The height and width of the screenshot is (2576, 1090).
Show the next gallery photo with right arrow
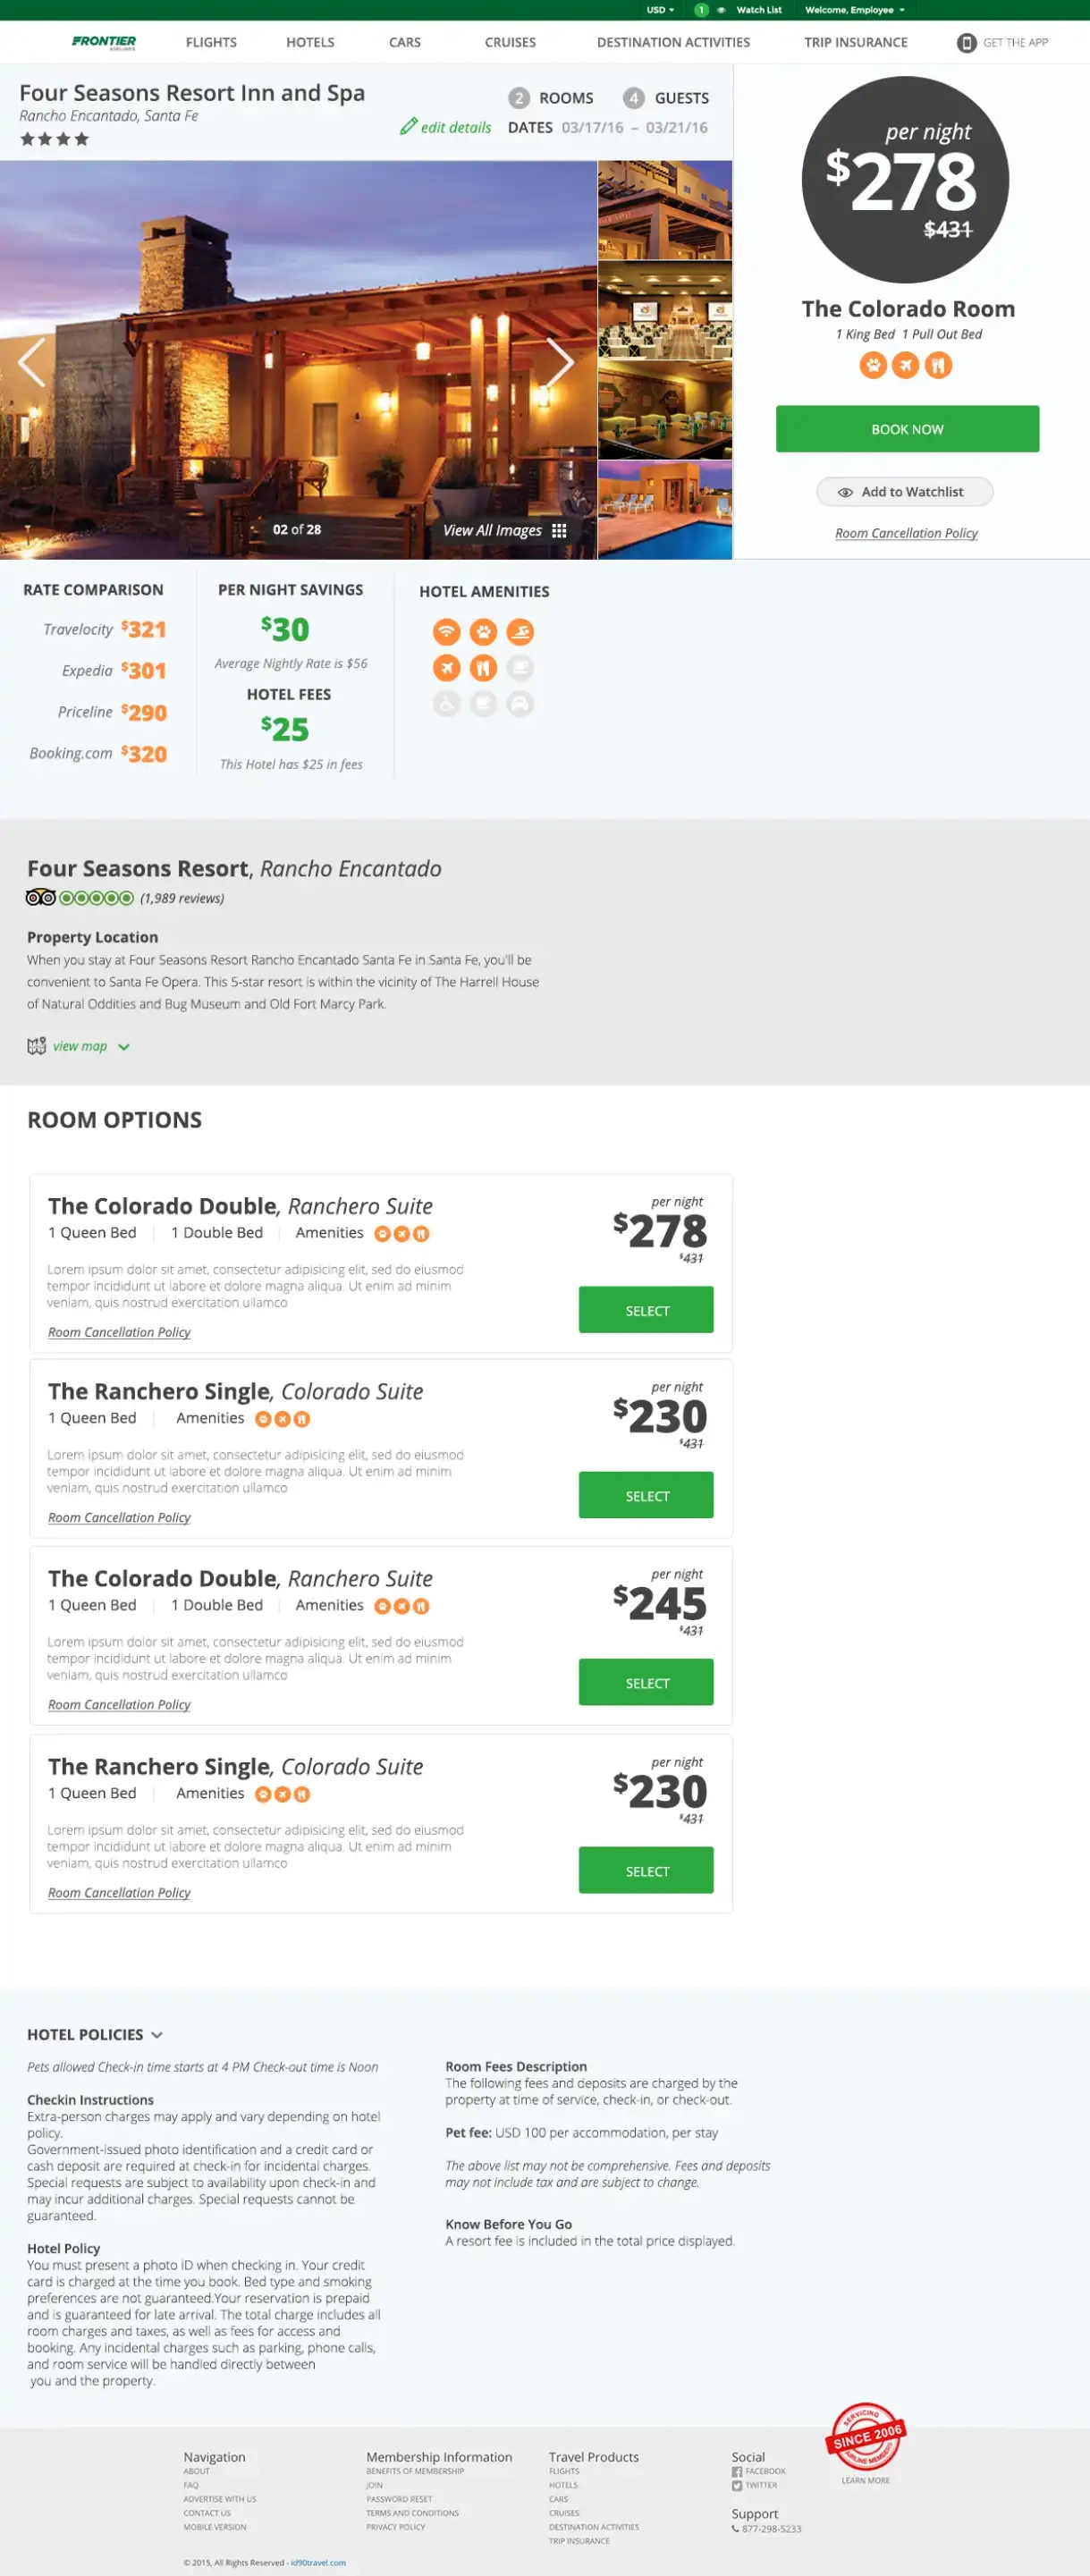[x=559, y=362]
